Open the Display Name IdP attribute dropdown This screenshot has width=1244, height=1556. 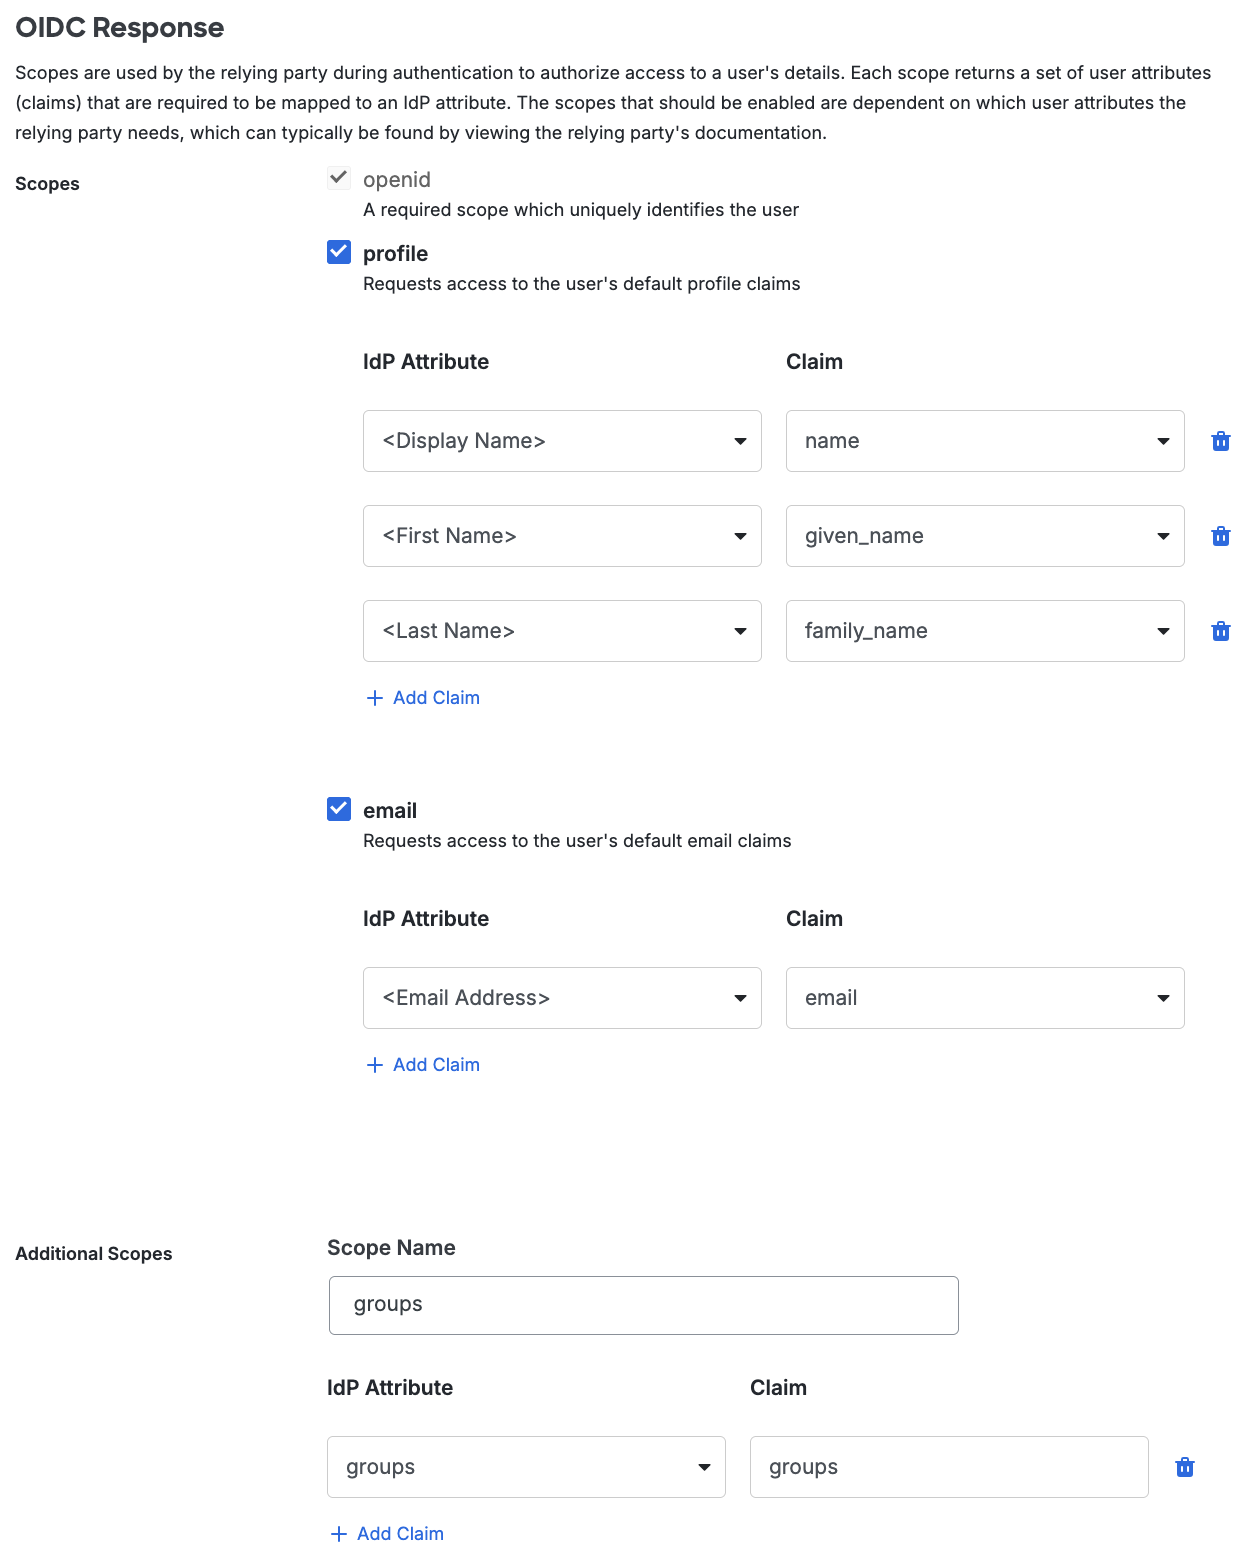(x=740, y=440)
